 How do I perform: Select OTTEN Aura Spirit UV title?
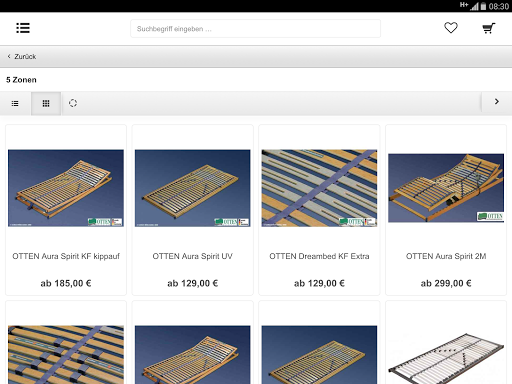192,256
